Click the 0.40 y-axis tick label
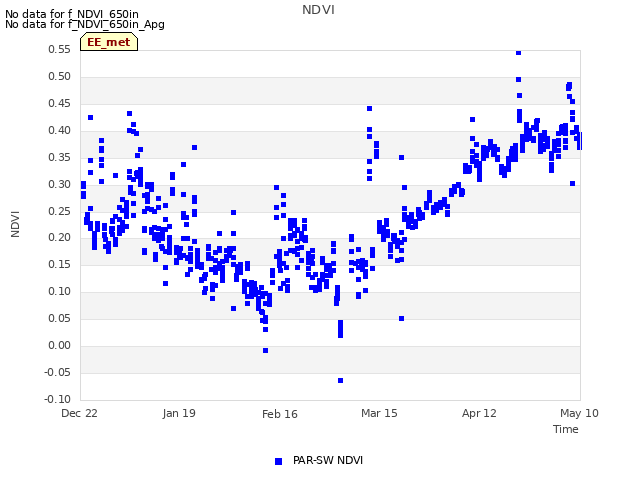The height and width of the screenshot is (480, 640). point(60,131)
